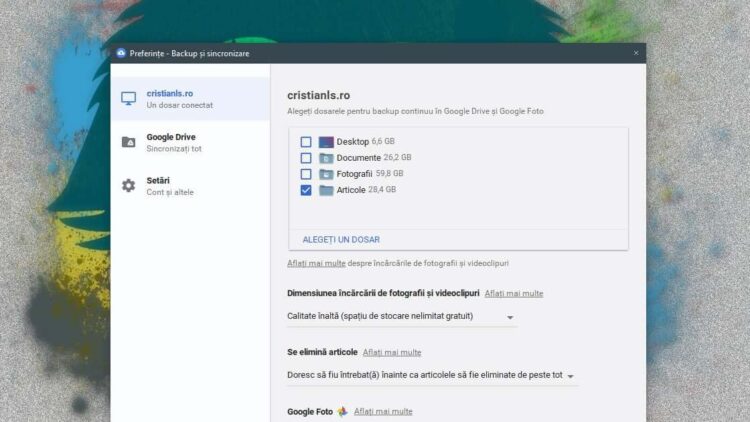Click the Google Foto pinwheel icon
The height and width of the screenshot is (422, 750).
point(342,411)
